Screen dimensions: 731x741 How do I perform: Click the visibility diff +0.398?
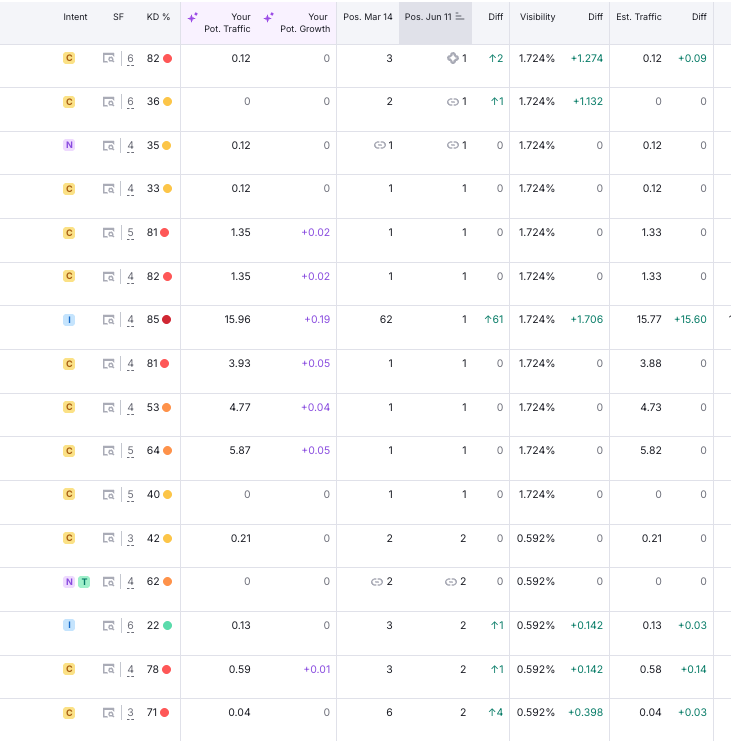click(585, 713)
